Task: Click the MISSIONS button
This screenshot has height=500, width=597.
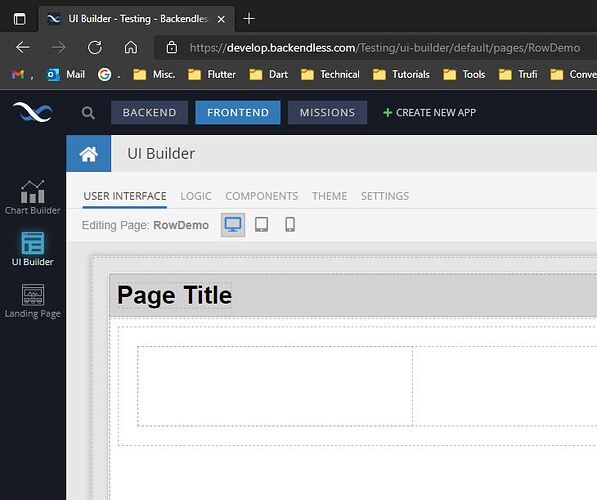Action: click(327, 112)
